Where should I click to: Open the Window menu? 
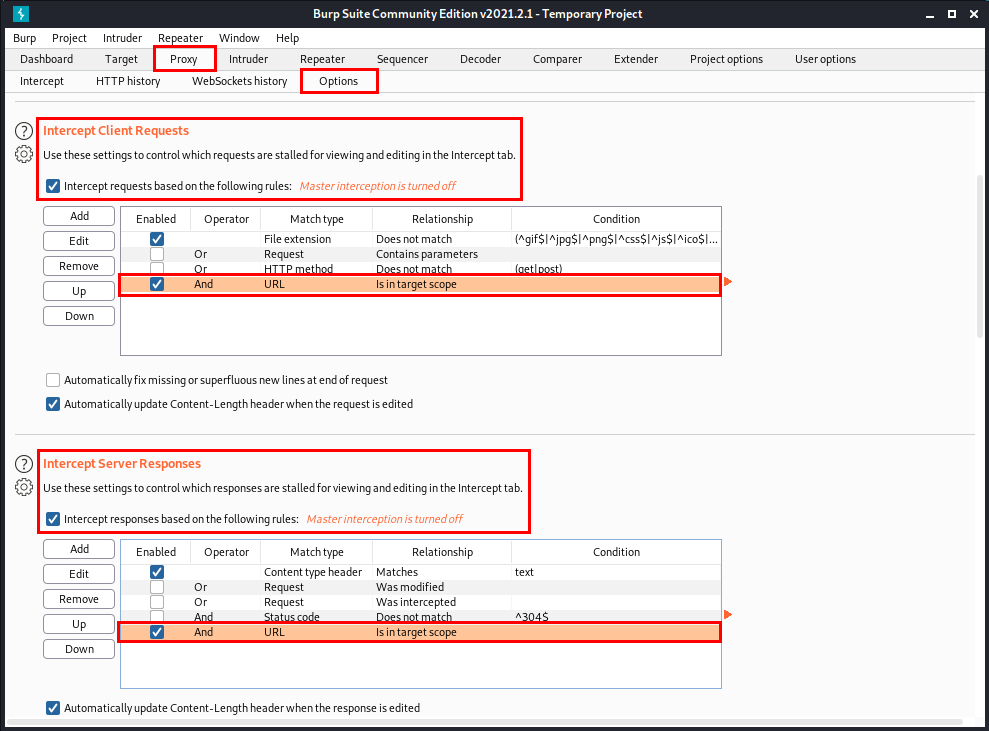(x=239, y=38)
